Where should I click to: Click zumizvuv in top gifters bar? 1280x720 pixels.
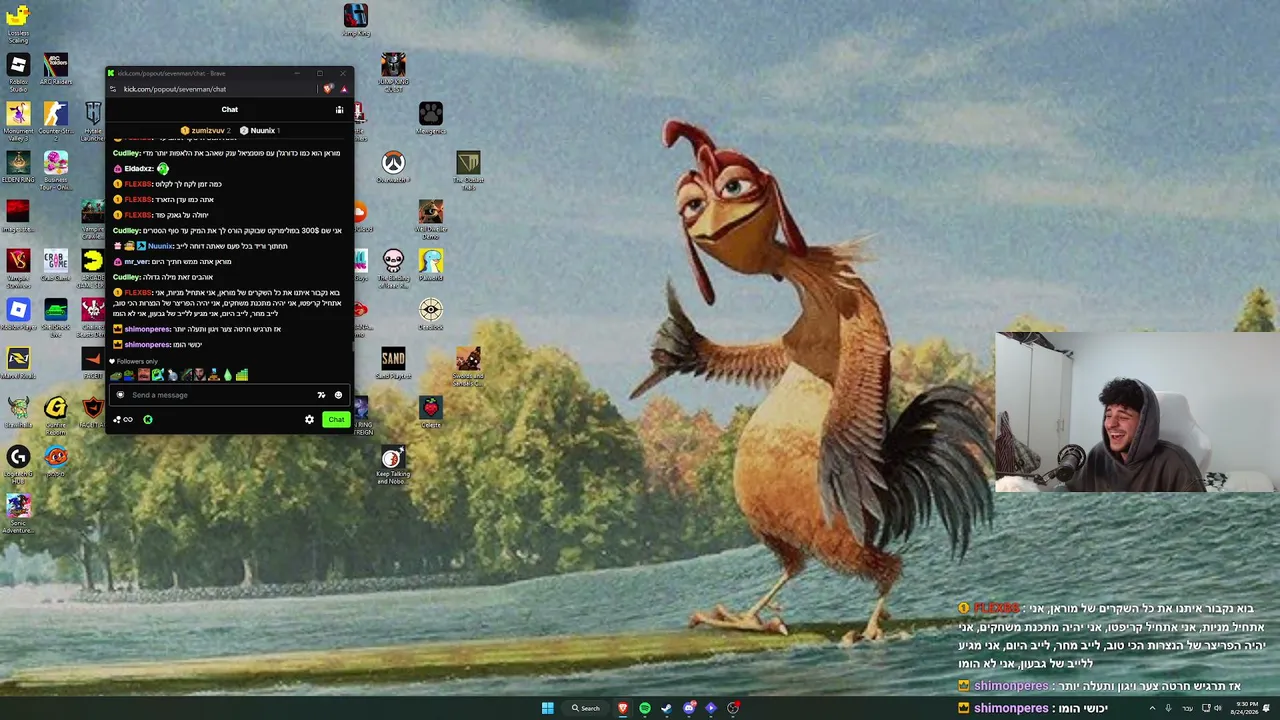208,130
